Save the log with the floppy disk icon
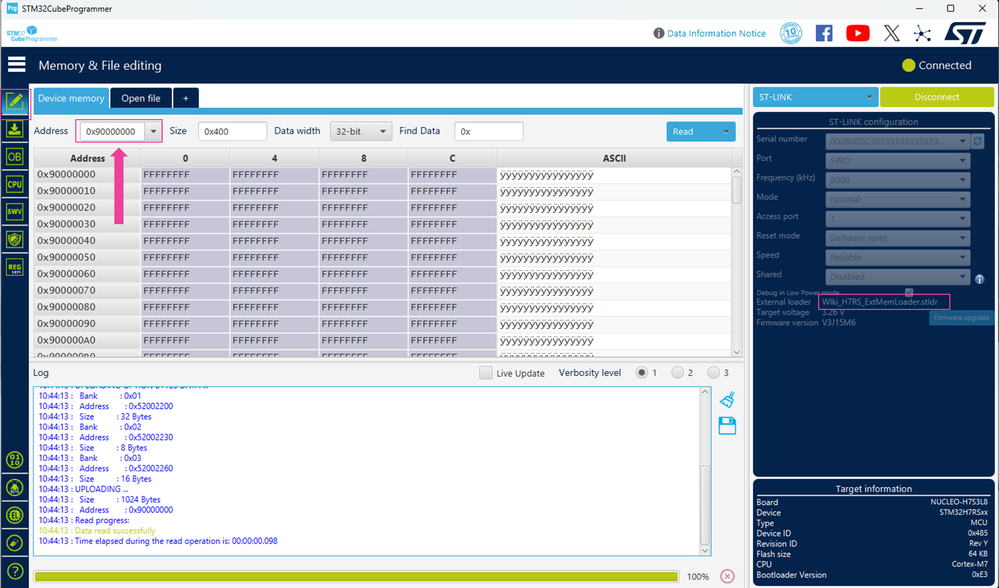The image size is (999, 588). [727, 426]
